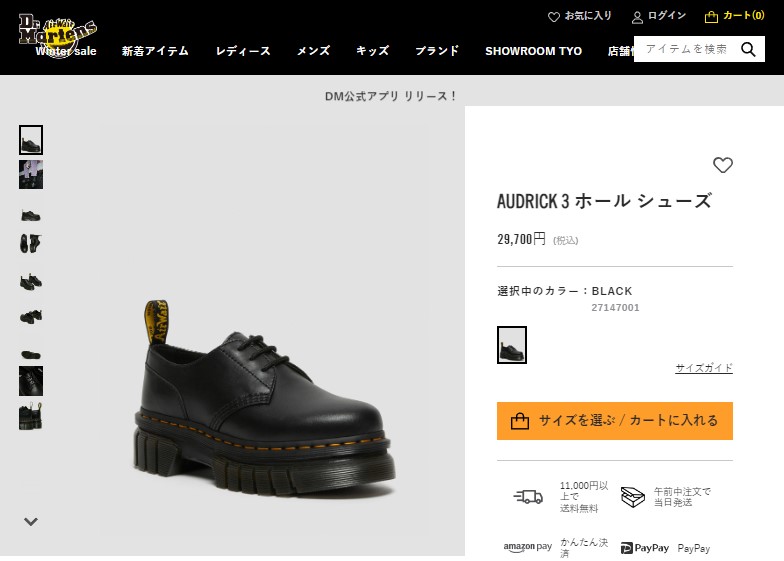Click the delivery truck shipping icon
The height and width of the screenshot is (561, 784).
(528, 496)
